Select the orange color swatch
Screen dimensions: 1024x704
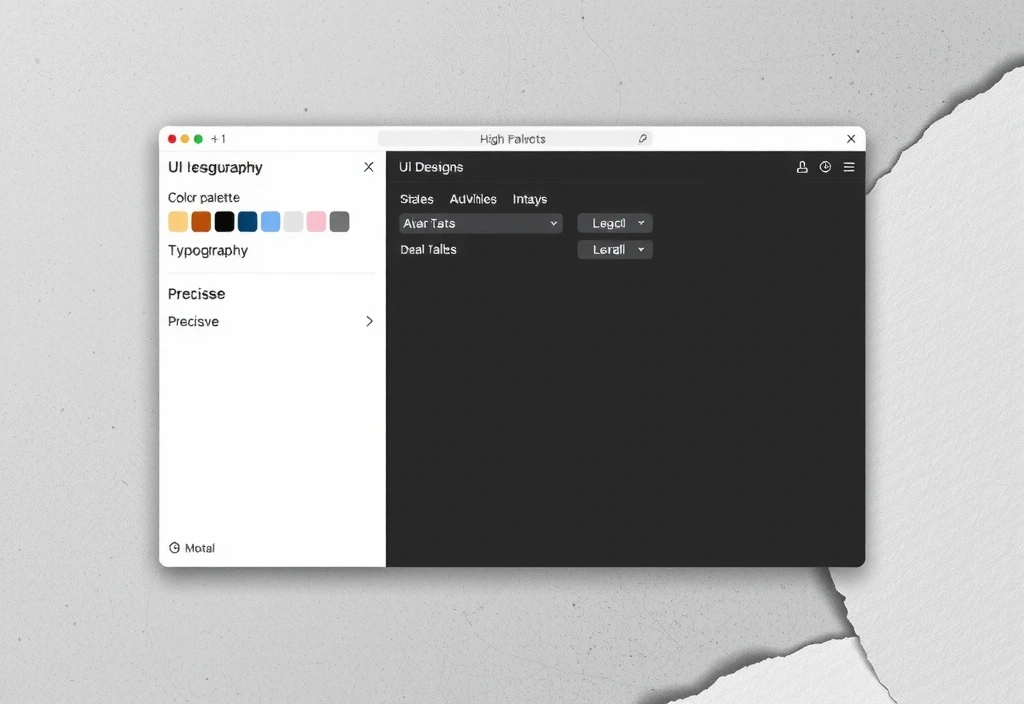coord(200,221)
